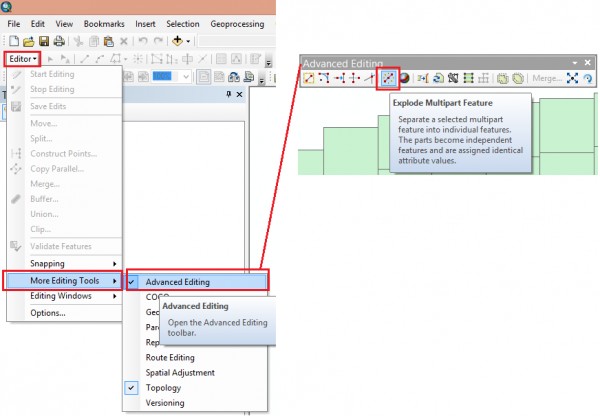This screenshot has width=600, height=416.
Task: Select the Edit Tool arrow next to Editor
Action: click(50, 59)
